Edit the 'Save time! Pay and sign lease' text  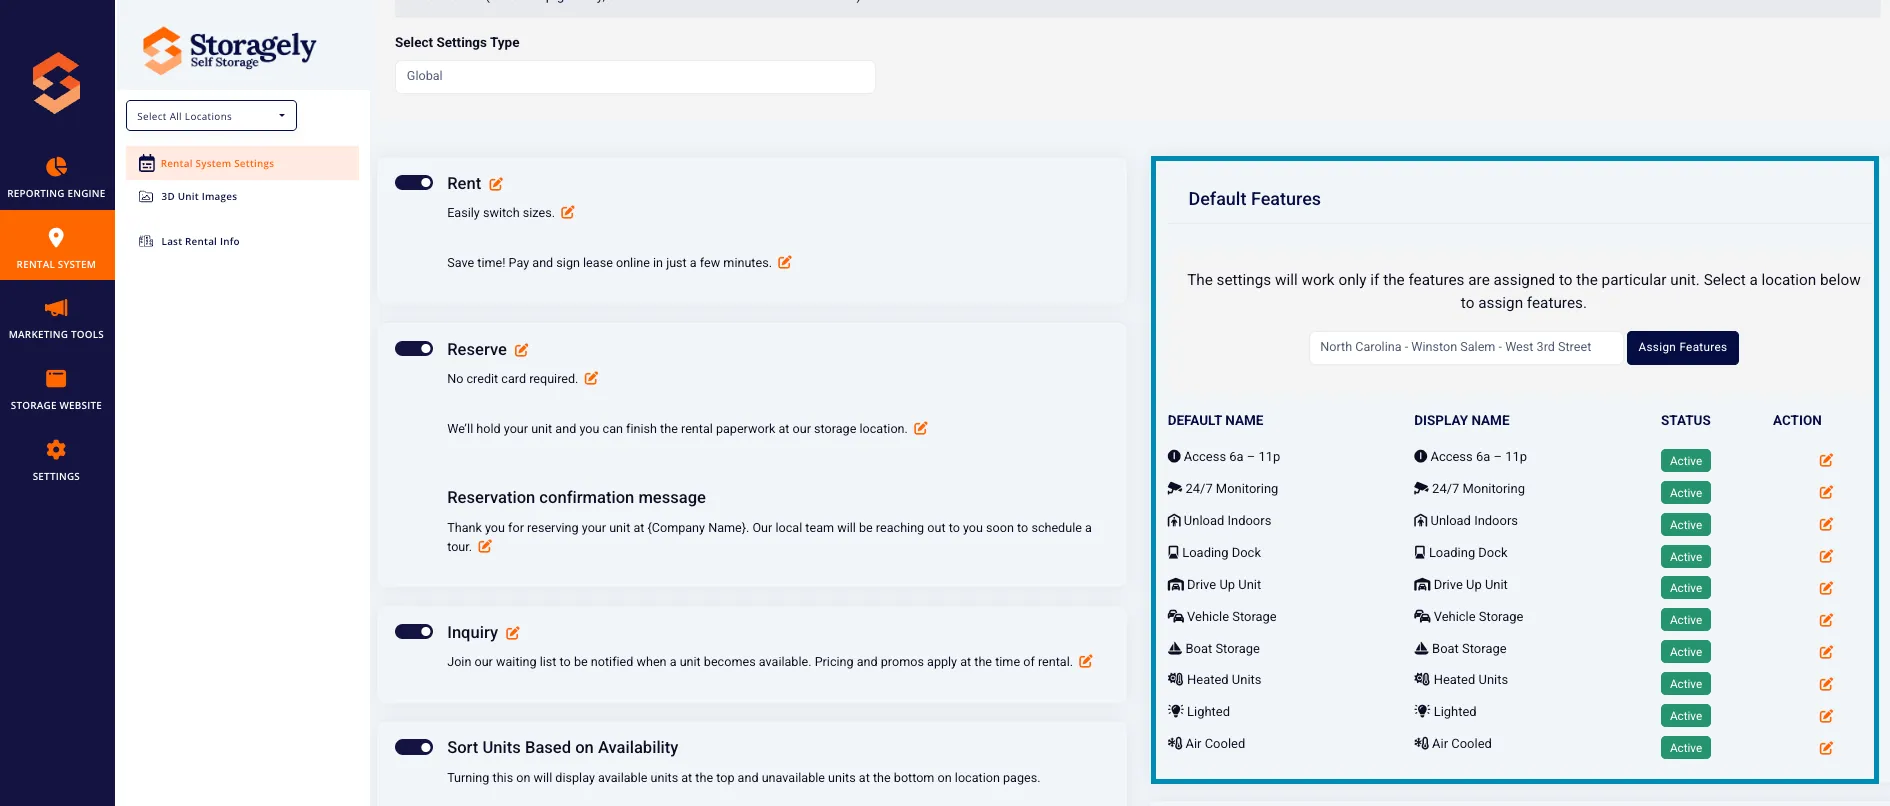tap(785, 262)
